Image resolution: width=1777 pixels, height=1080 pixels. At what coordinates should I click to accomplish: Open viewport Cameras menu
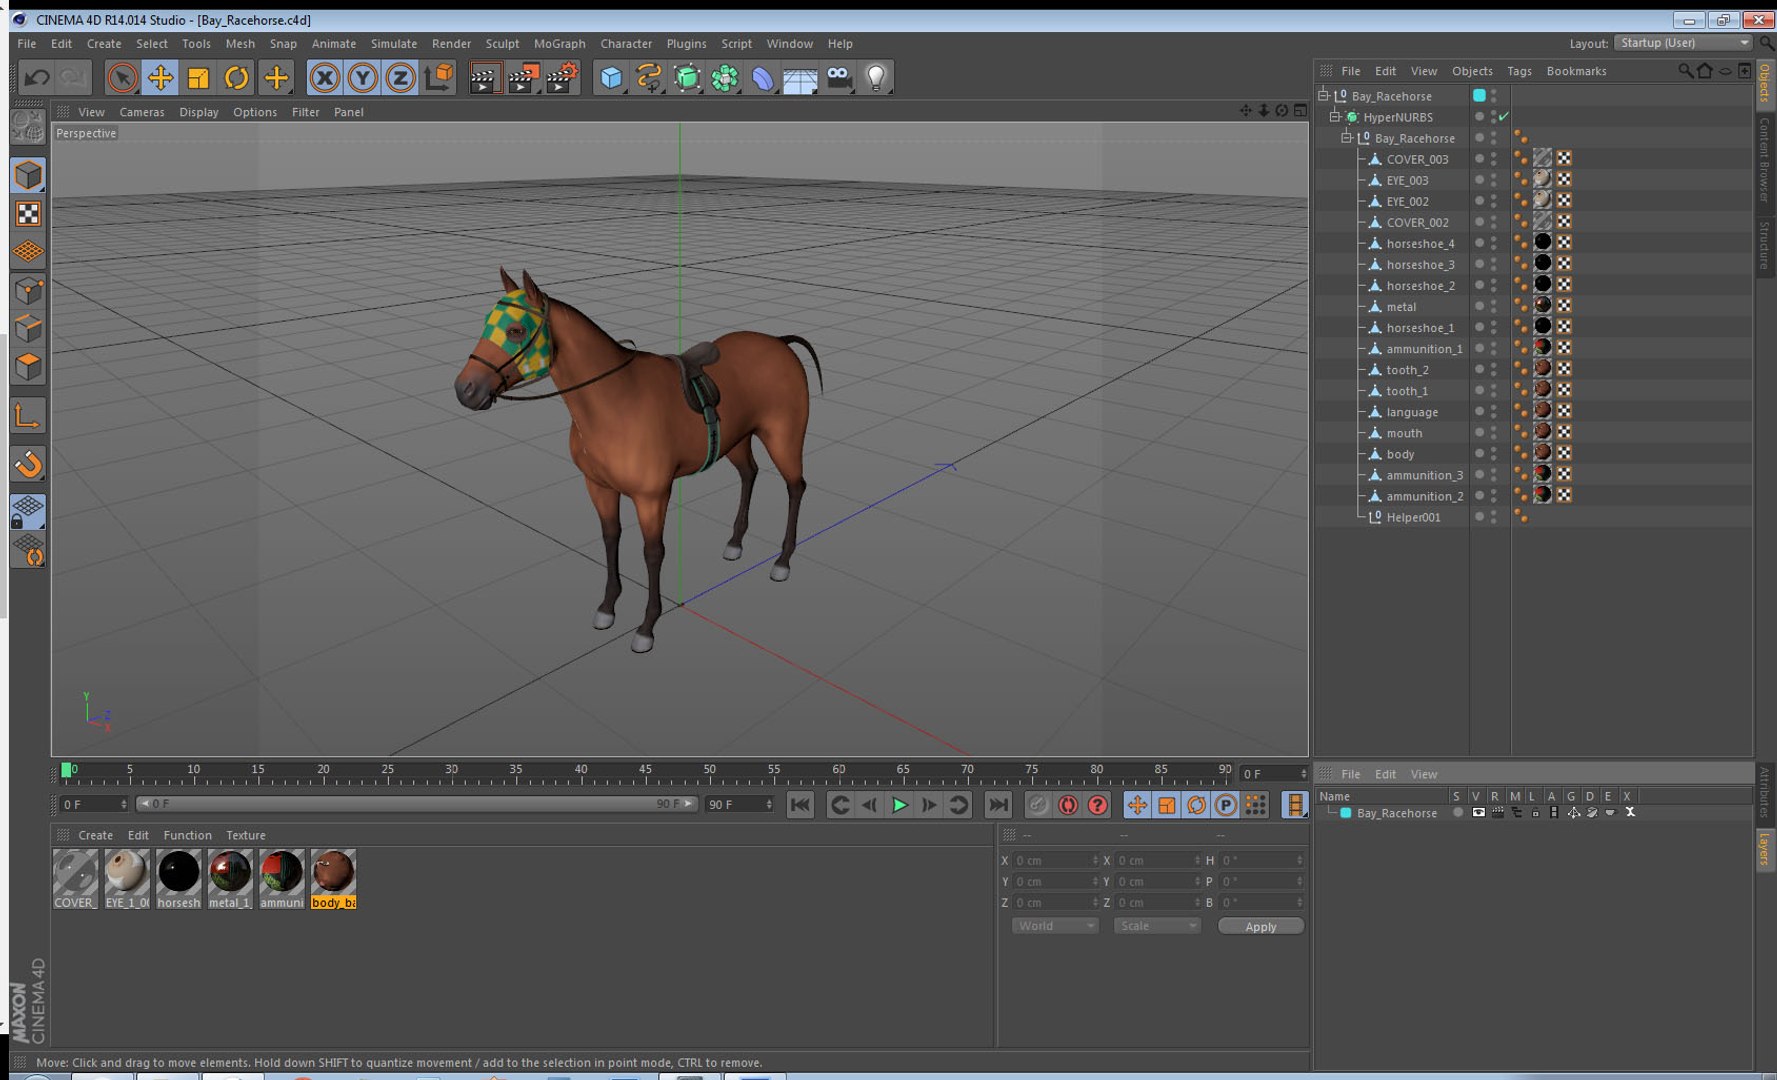(141, 112)
